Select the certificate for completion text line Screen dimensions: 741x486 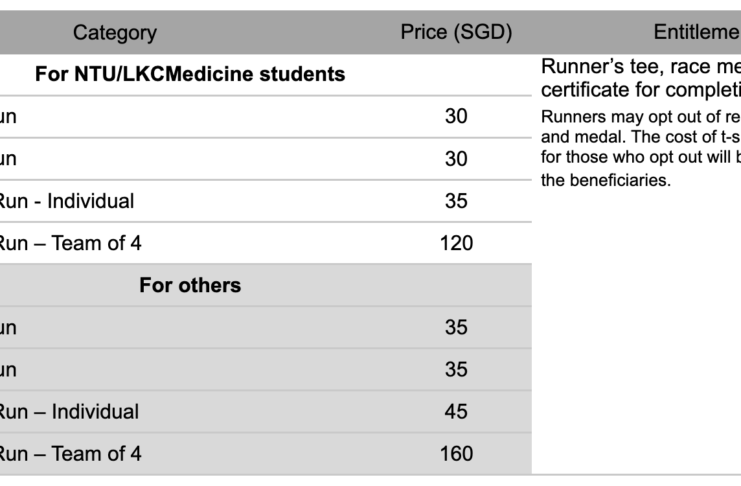click(641, 90)
